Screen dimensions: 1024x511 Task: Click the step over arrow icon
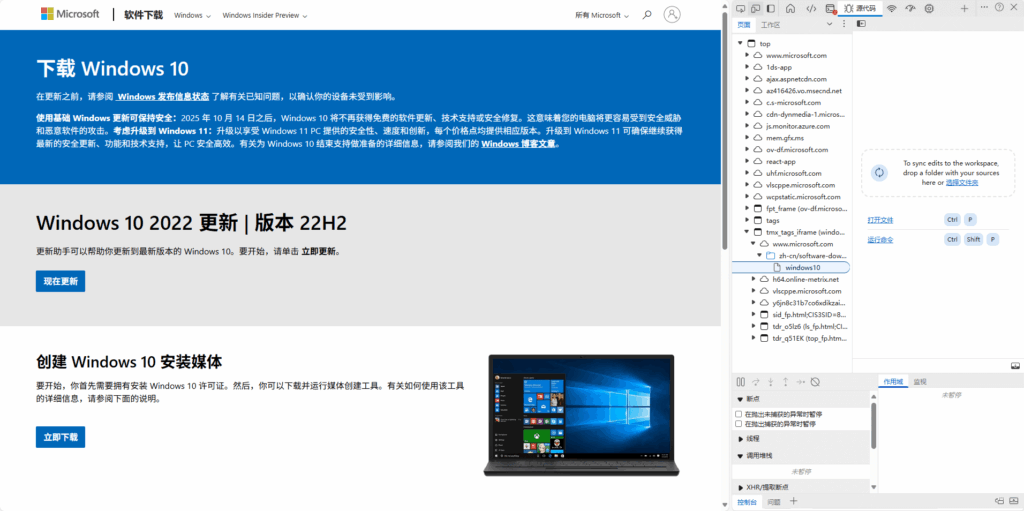coord(756,382)
